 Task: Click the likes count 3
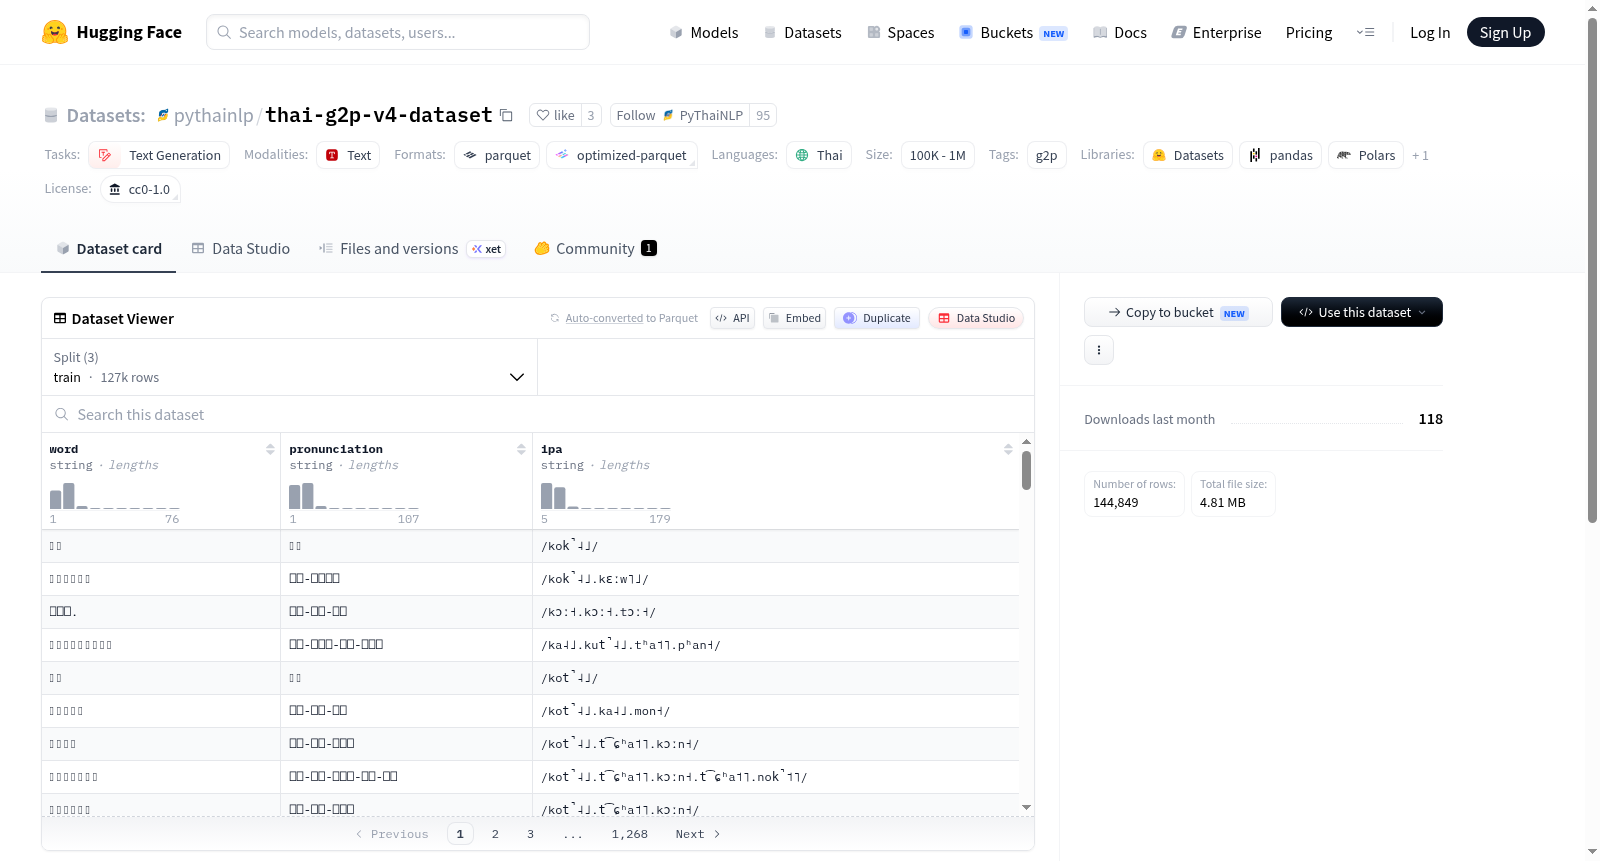point(591,115)
